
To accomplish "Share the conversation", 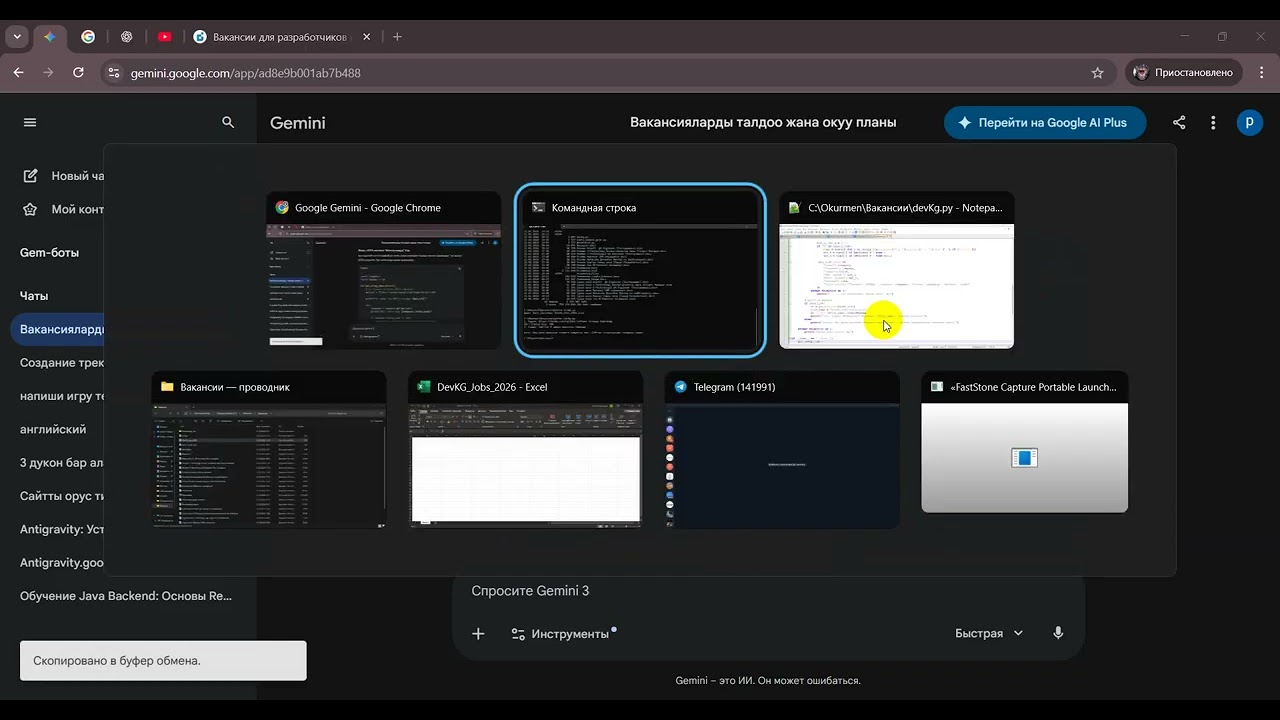I will (1179, 123).
